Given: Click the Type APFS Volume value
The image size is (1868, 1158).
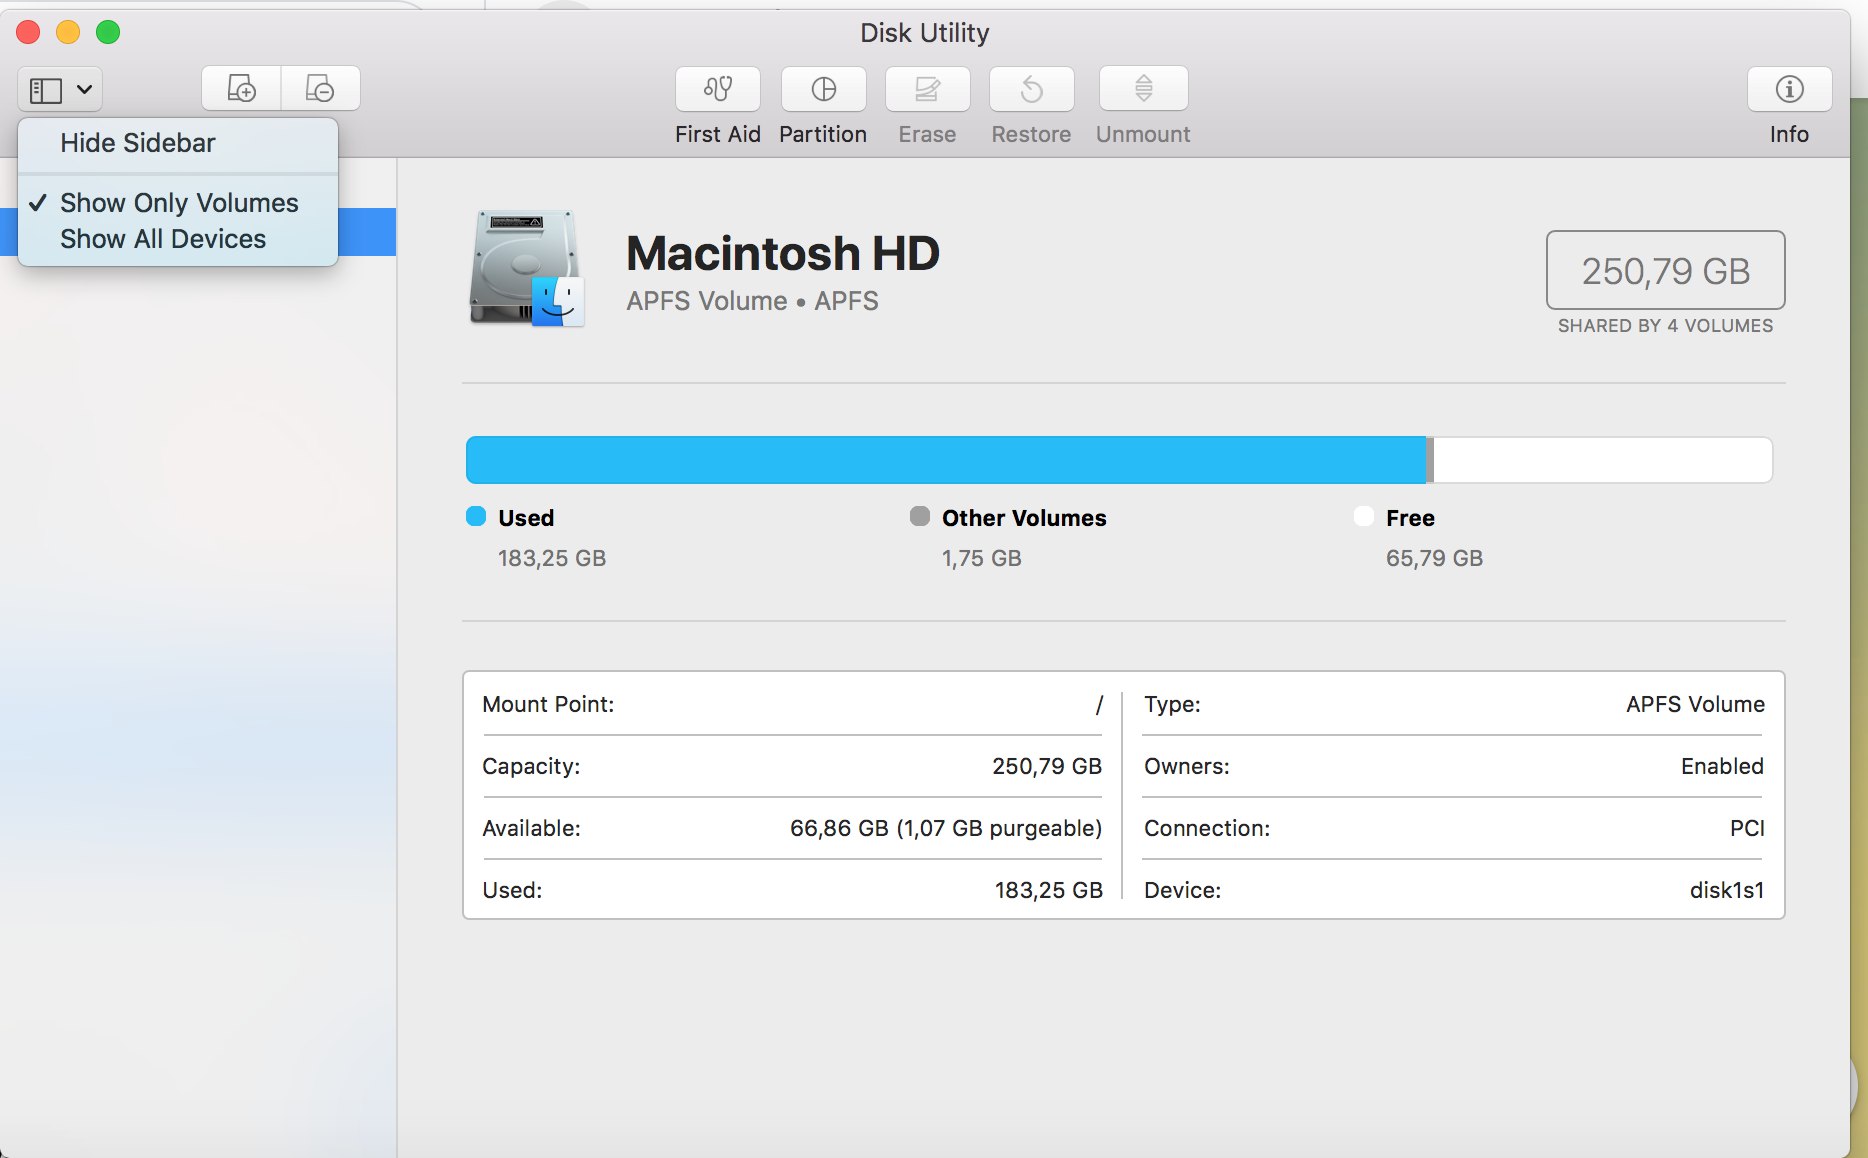Looking at the screenshot, I should tap(1695, 705).
